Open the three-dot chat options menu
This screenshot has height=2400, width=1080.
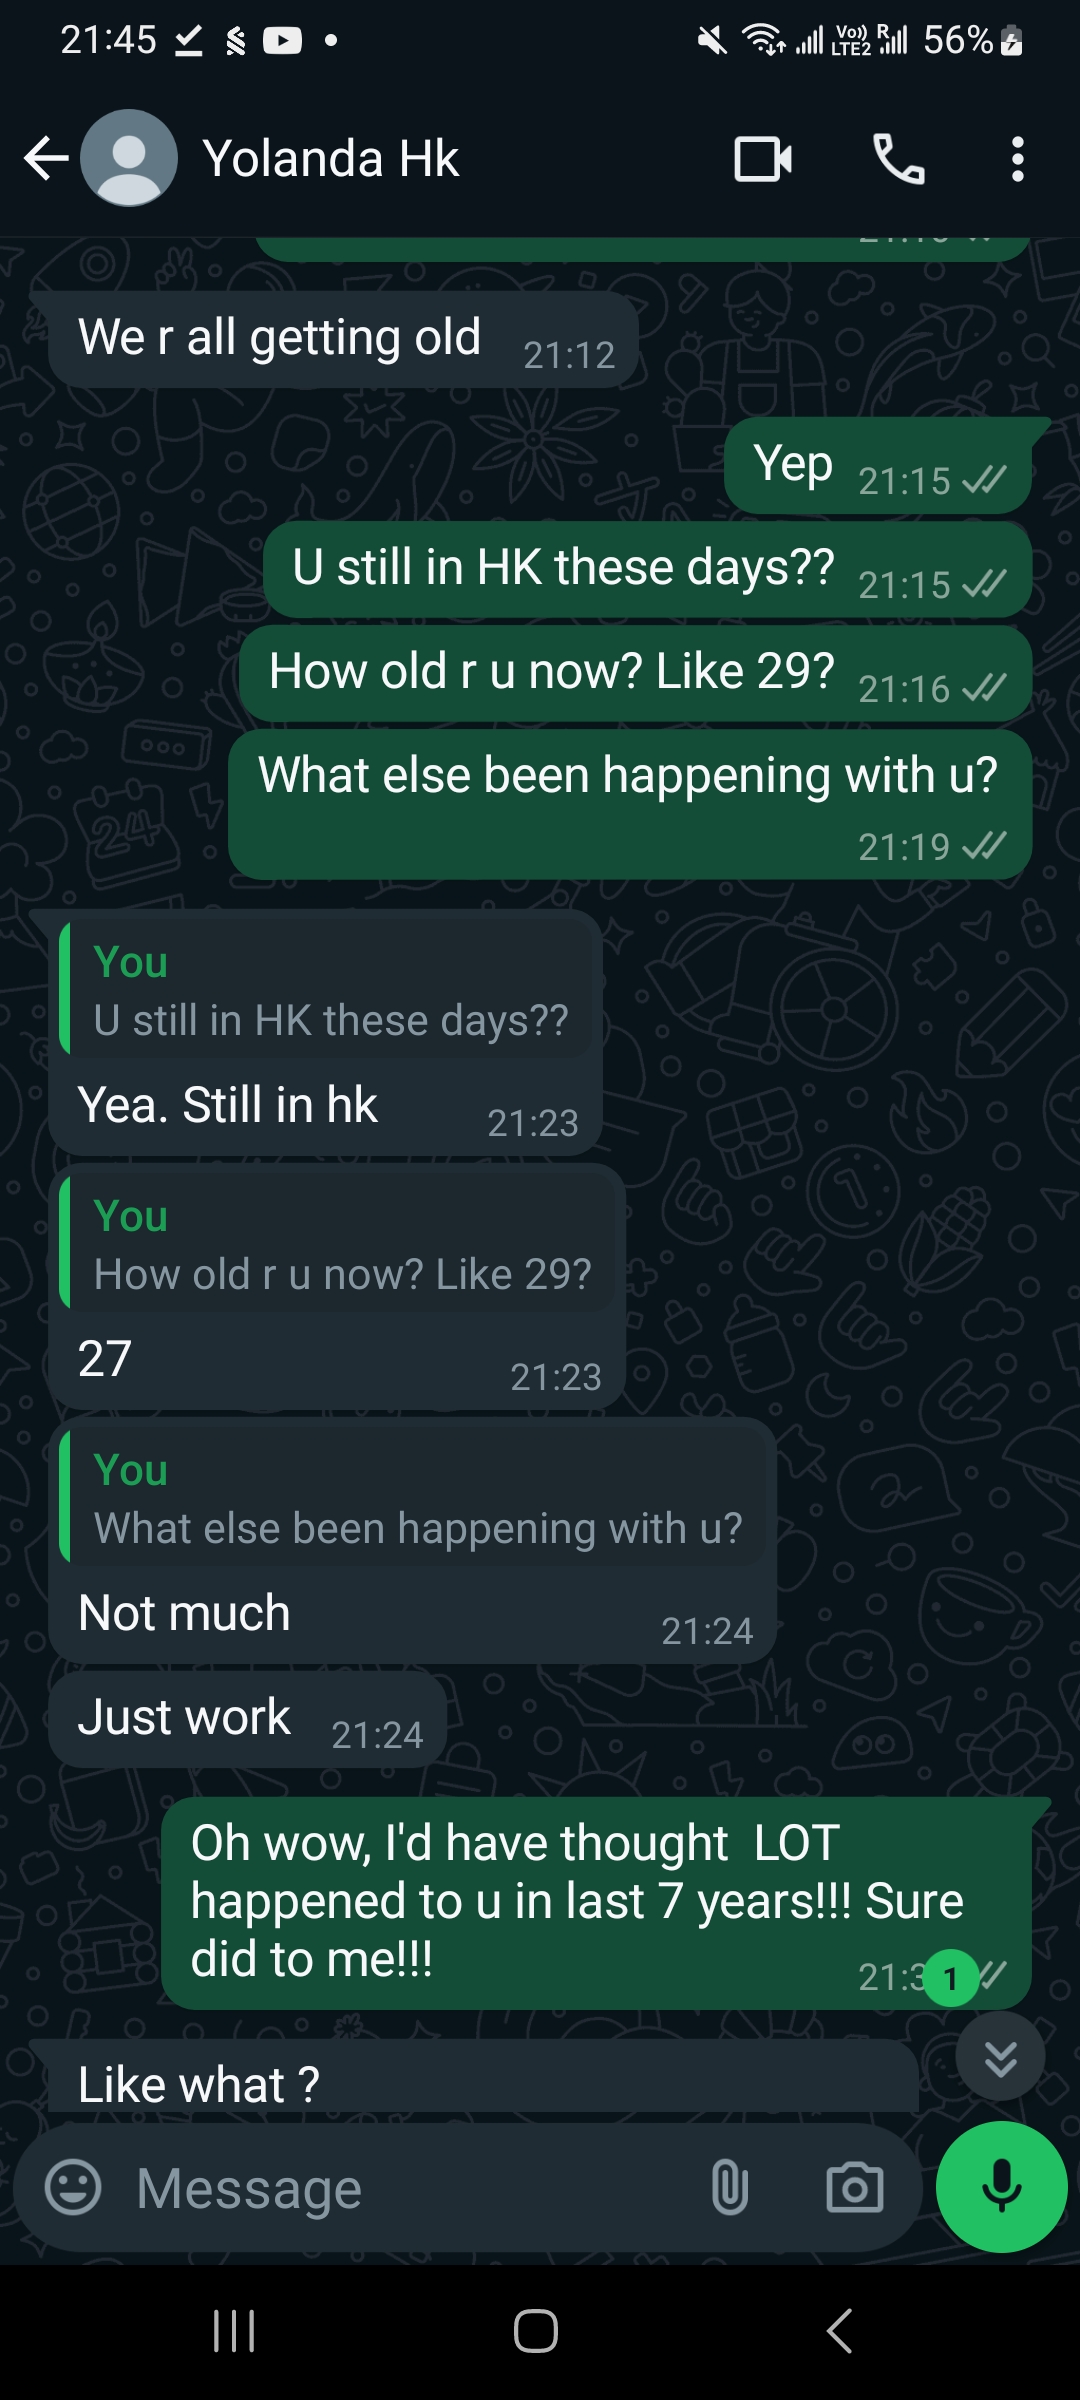(1016, 158)
